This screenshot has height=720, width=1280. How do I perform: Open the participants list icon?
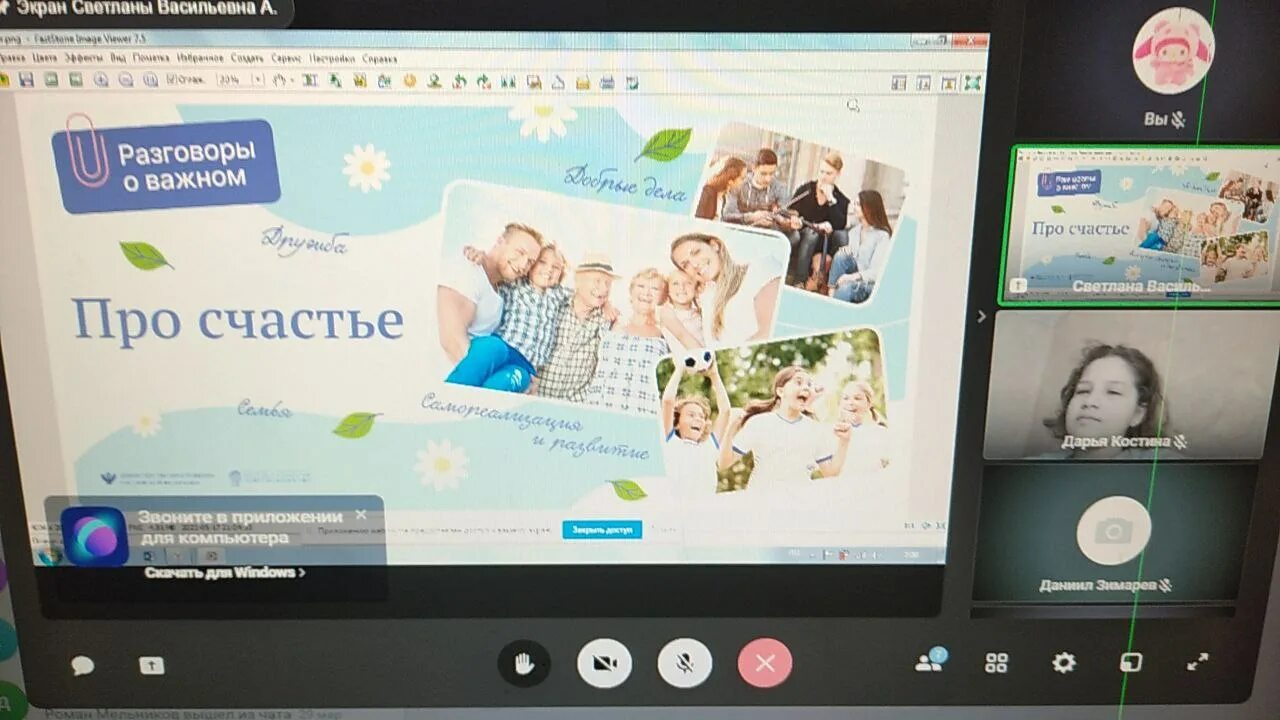[931, 661]
